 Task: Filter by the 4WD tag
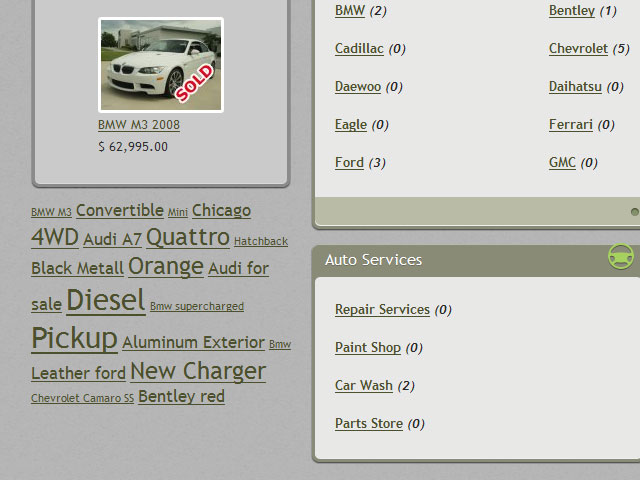pyautogui.click(x=55, y=237)
